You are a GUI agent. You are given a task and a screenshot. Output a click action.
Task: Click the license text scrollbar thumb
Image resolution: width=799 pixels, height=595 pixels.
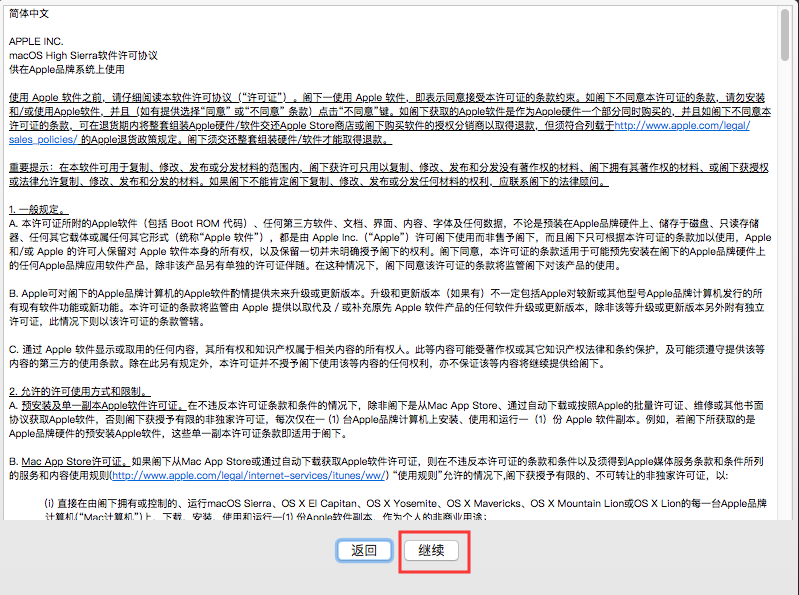[785, 35]
